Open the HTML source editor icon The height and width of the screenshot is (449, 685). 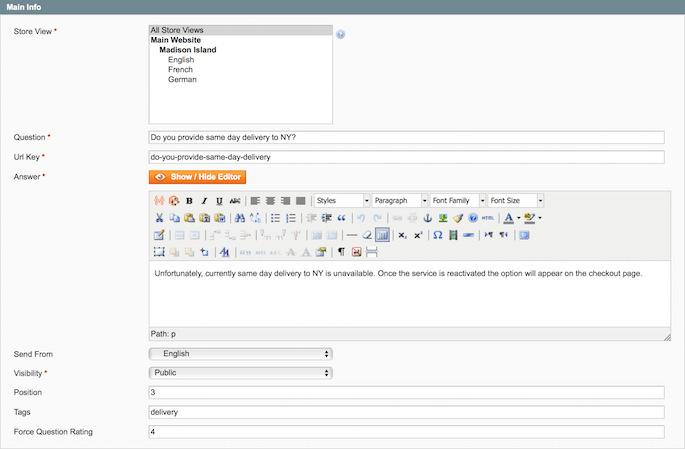click(x=488, y=218)
